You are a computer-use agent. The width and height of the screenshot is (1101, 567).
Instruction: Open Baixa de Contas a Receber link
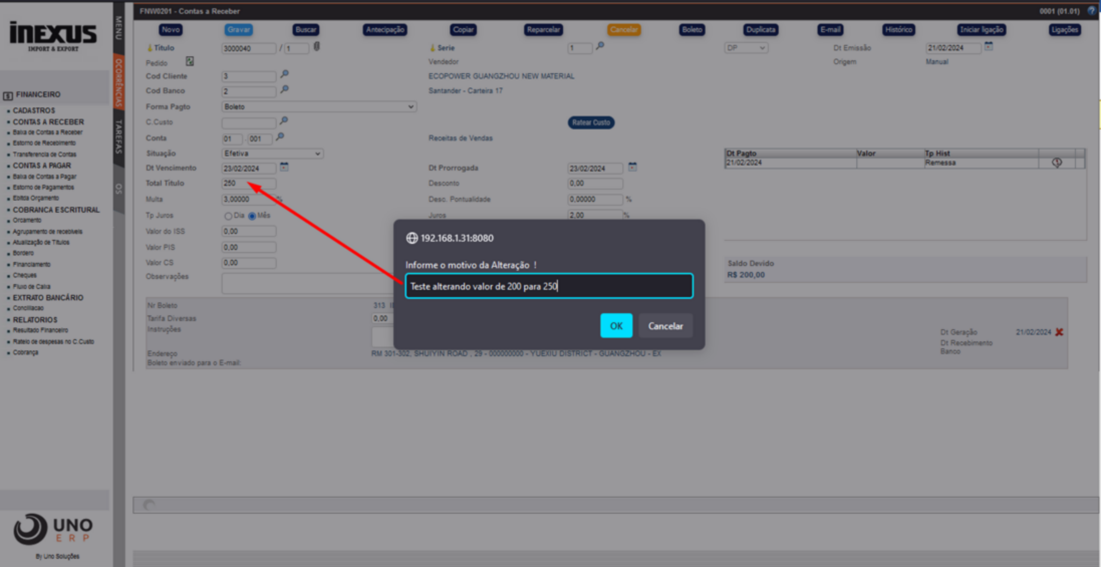tap(47, 132)
